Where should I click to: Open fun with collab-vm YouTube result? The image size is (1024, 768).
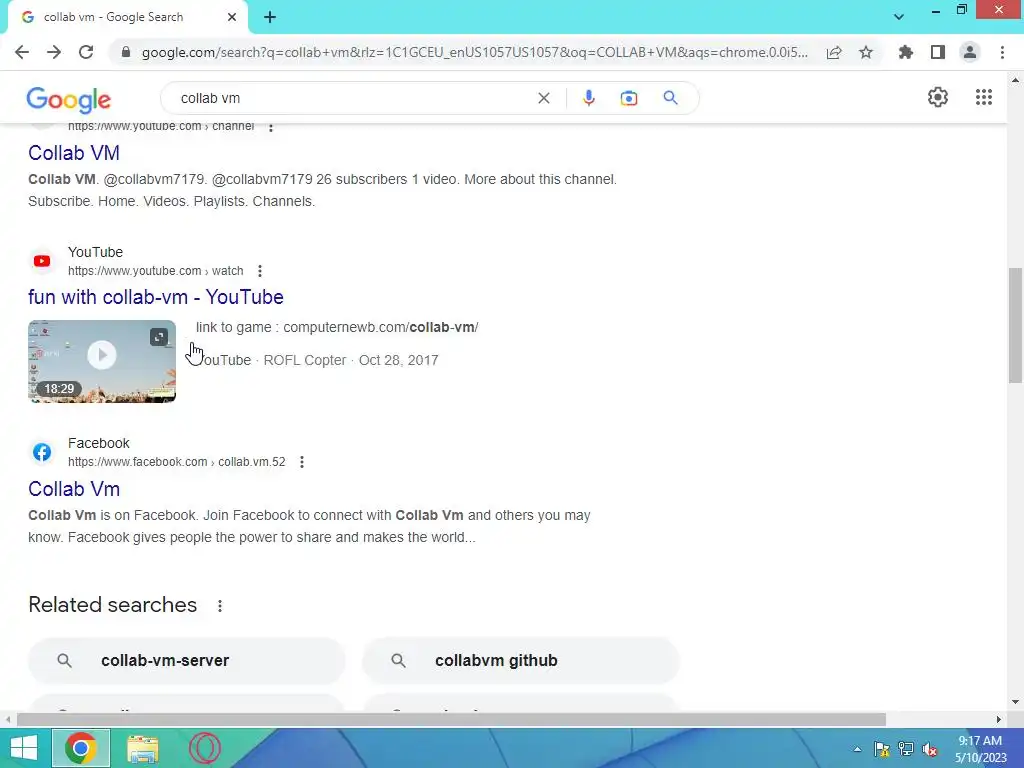155,297
